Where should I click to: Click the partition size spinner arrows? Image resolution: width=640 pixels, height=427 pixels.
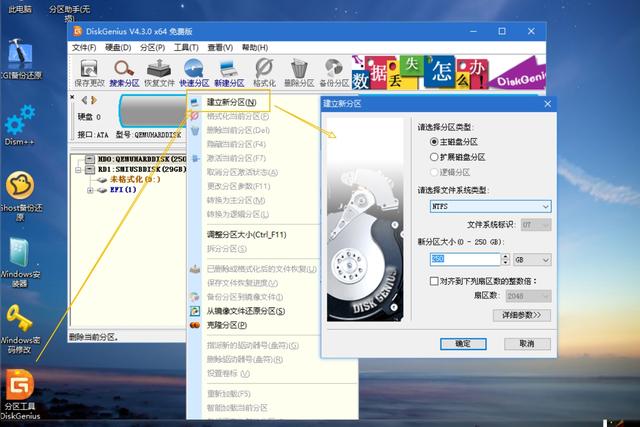coord(505,259)
